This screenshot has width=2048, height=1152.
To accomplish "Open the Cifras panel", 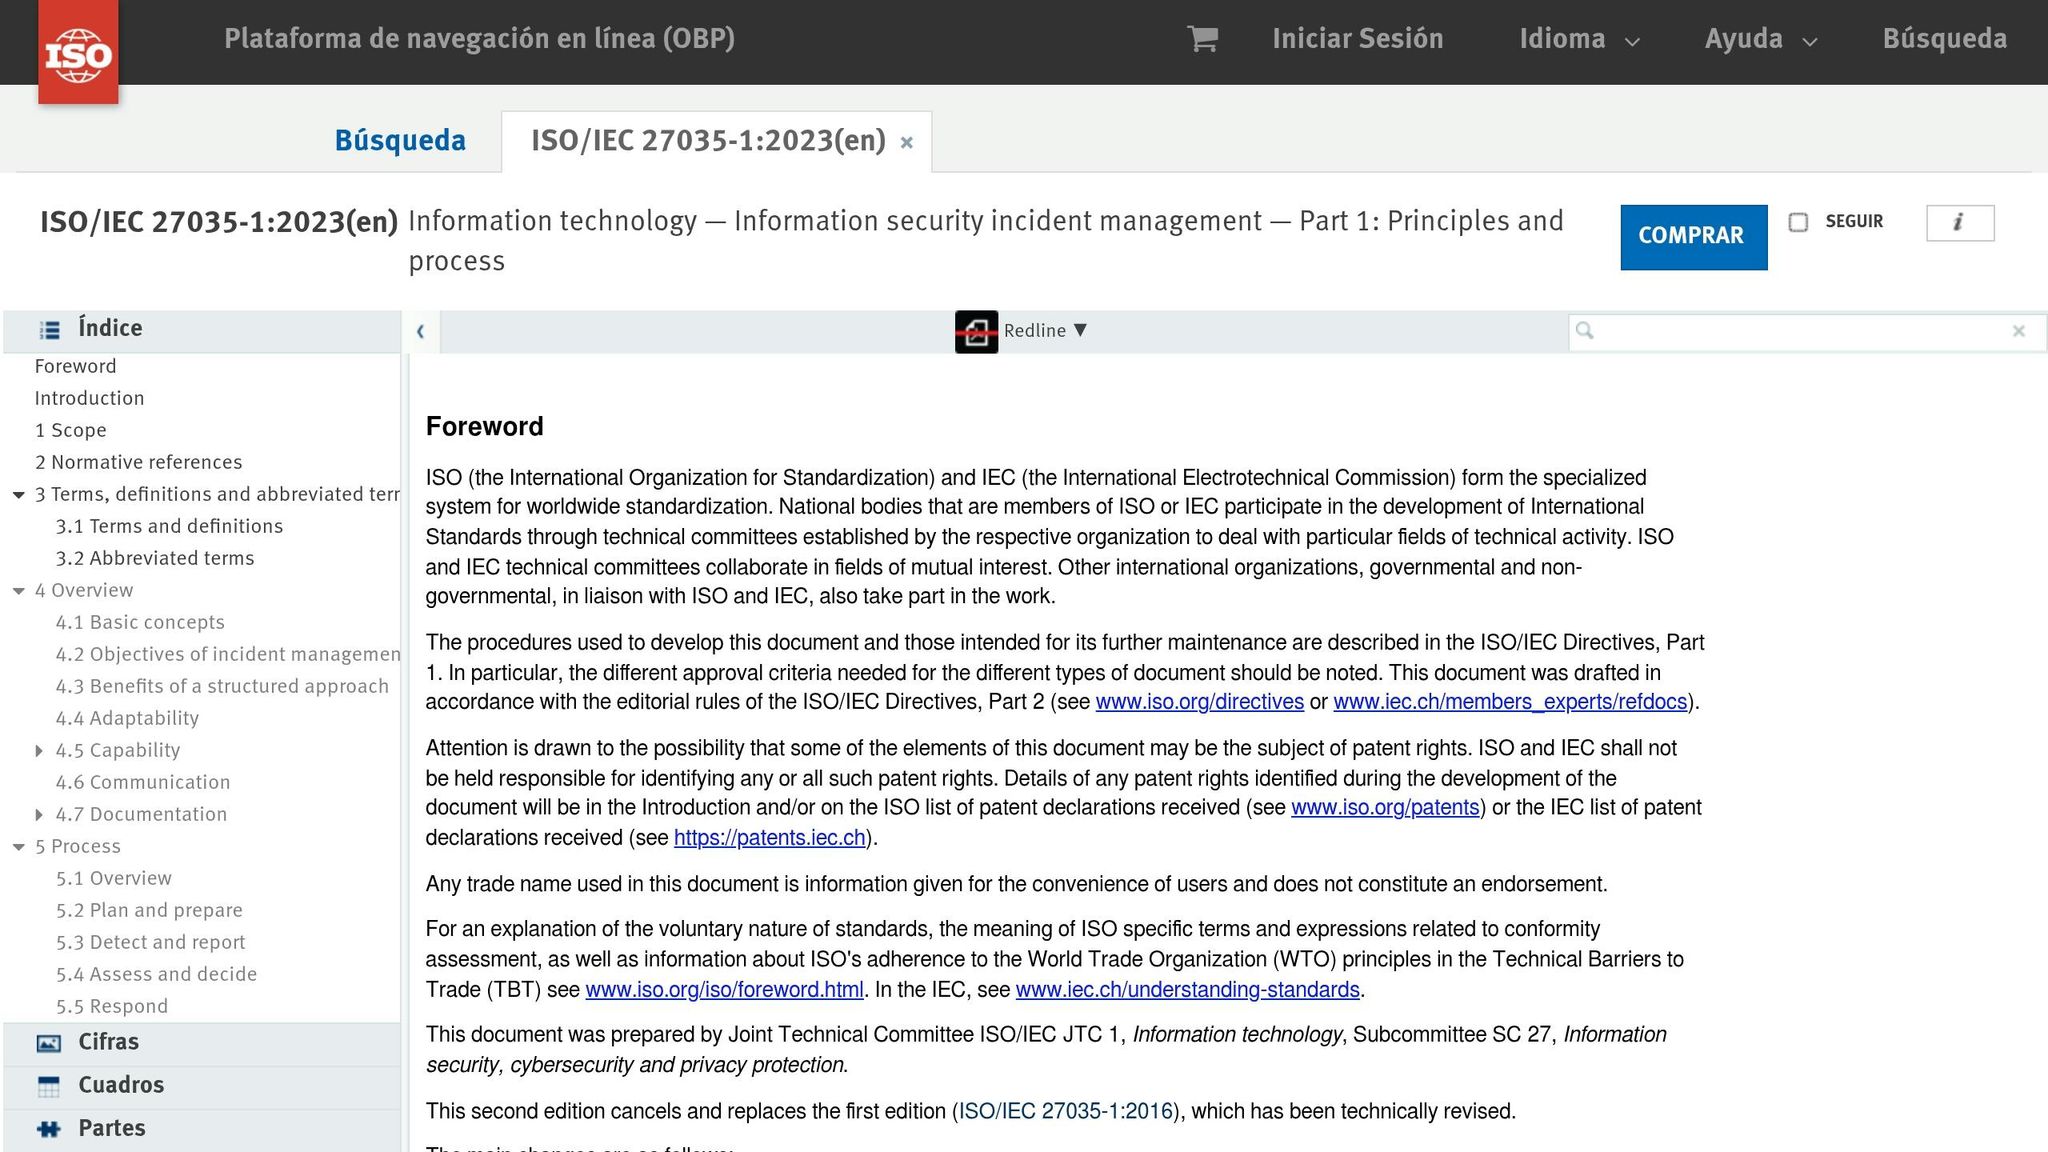I will [202, 1043].
